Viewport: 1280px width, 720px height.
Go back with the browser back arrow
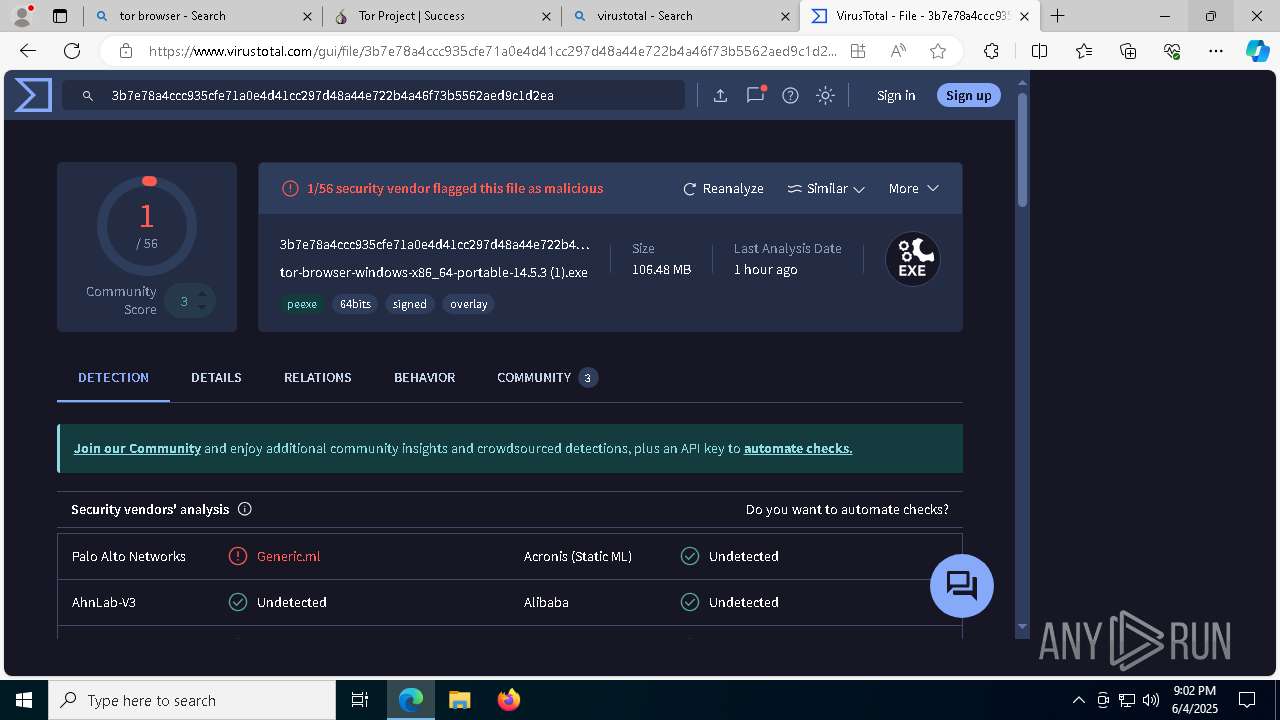click(x=28, y=51)
